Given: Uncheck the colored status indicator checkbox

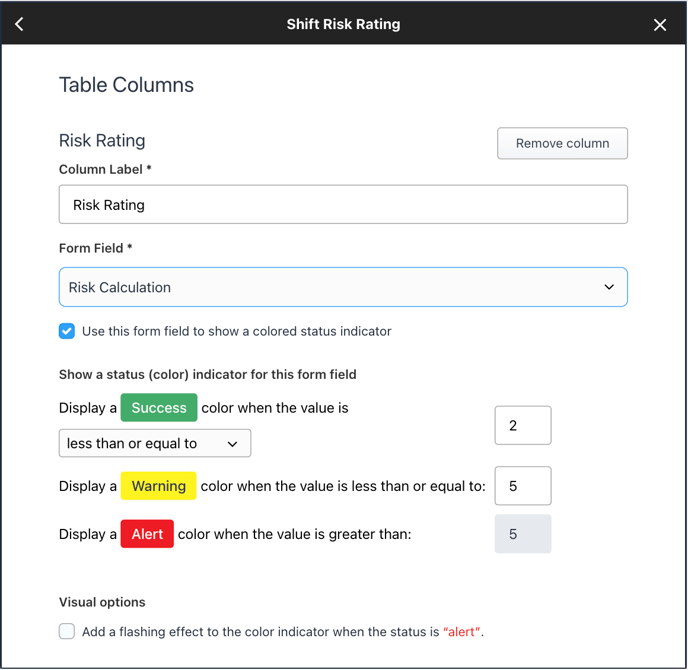Looking at the screenshot, I should (x=67, y=331).
